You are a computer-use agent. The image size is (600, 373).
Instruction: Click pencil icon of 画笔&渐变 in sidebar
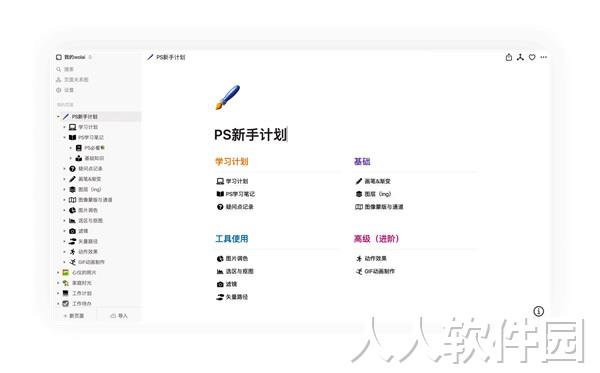(x=72, y=179)
